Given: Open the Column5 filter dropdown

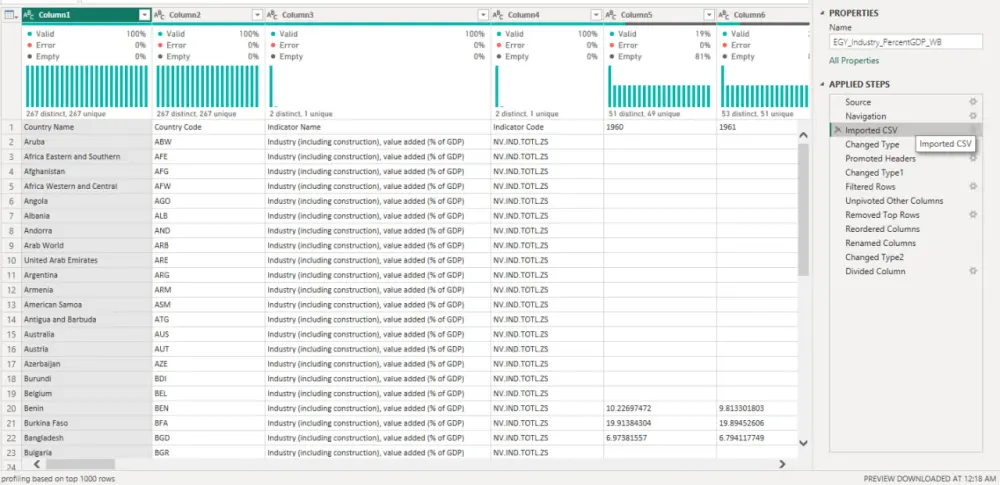Looking at the screenshot, I should [709, 15].
